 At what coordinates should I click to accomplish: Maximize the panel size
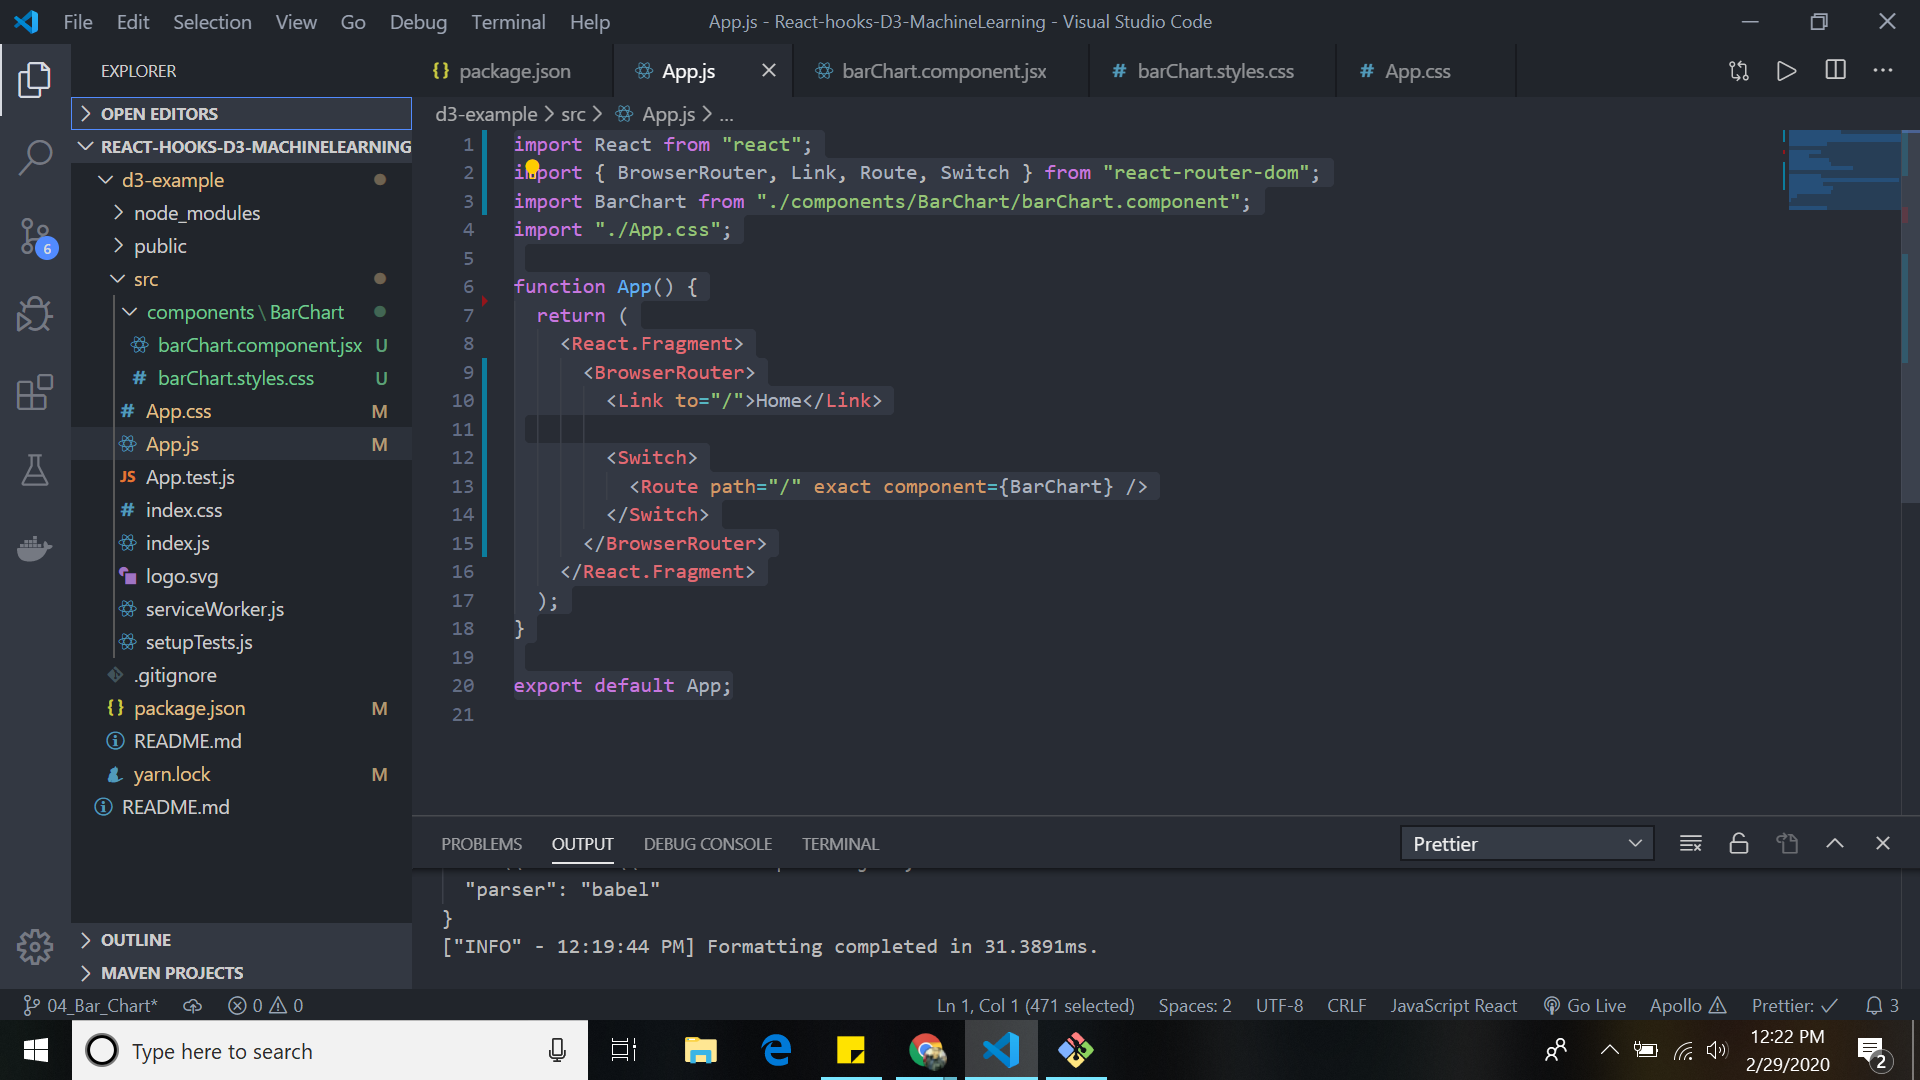click(1835, 843)
